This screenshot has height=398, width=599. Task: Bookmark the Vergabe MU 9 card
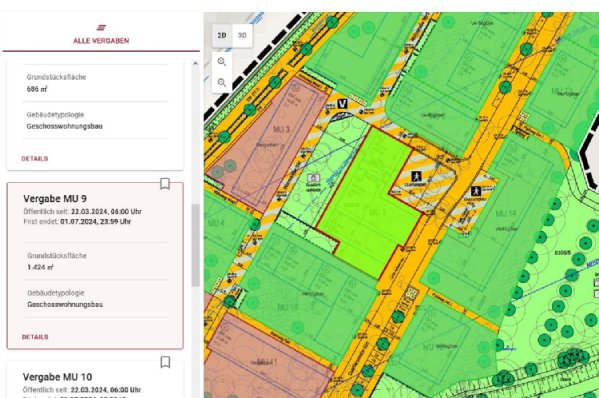click(x=165, y=184)
